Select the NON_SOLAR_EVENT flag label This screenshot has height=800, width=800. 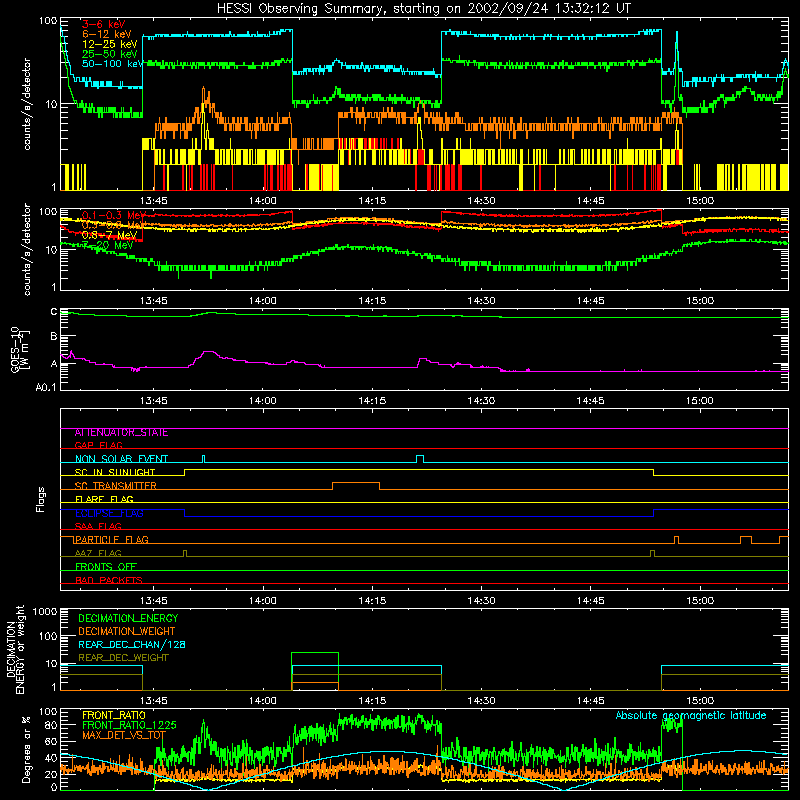click(x=121, y=459)
